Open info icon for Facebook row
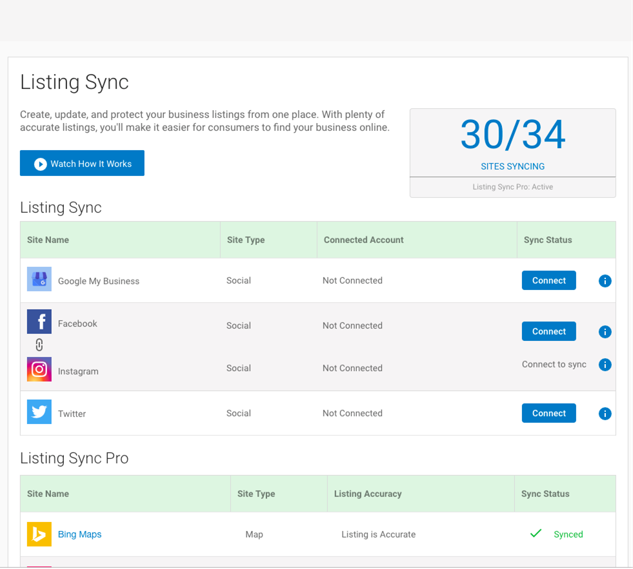633x569 pixels. click(x=604, y=332)
